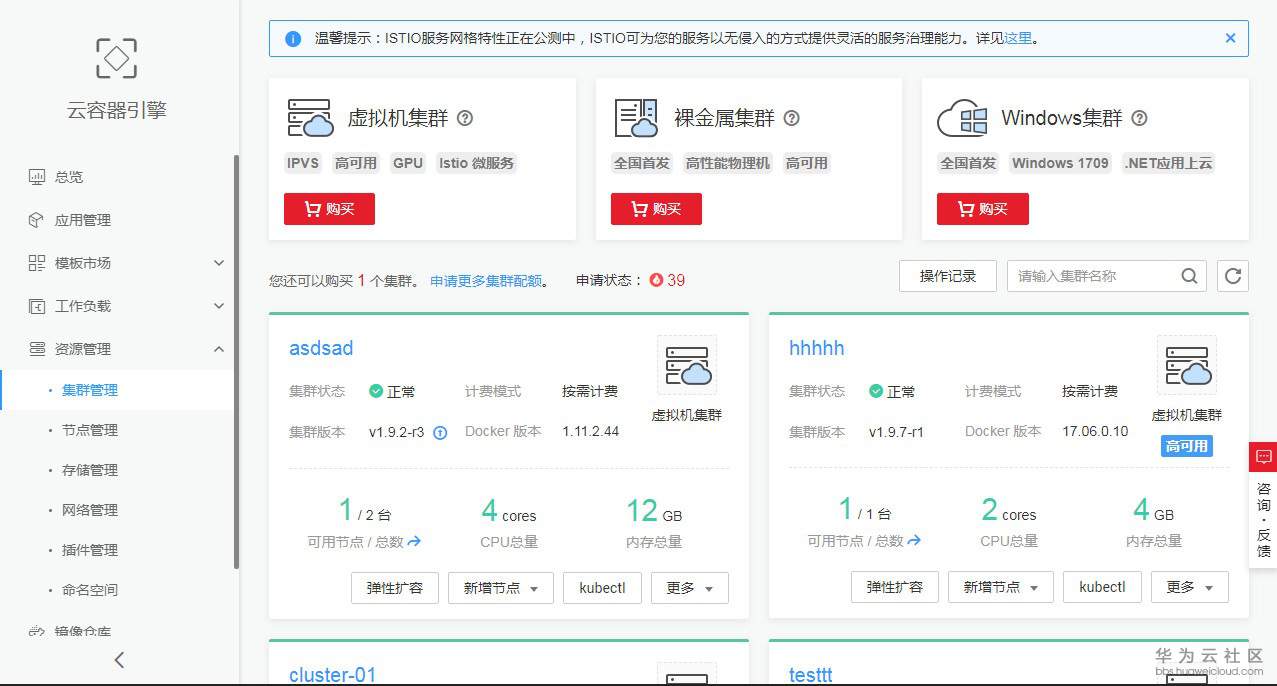Click the 39 application status count
1277x686 pixels.
point(676,280)
